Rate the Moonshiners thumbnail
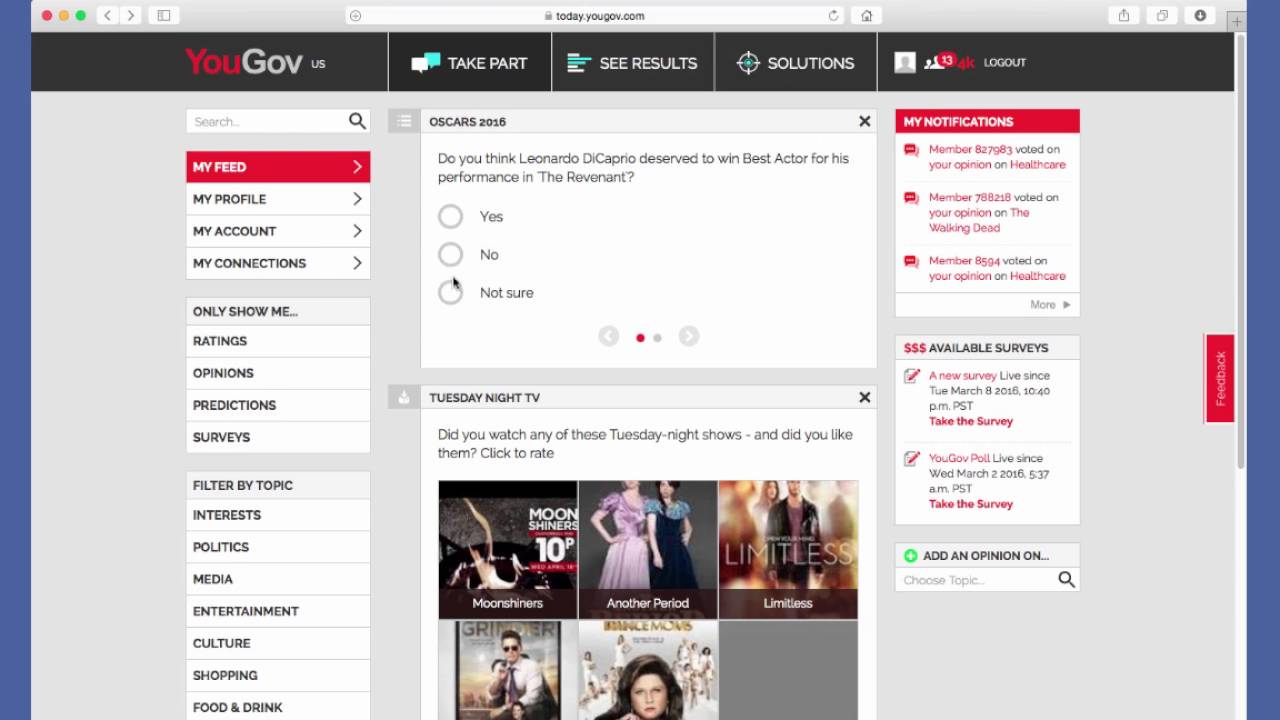This screenshot has width=1280, height=720. coord(508,549)
